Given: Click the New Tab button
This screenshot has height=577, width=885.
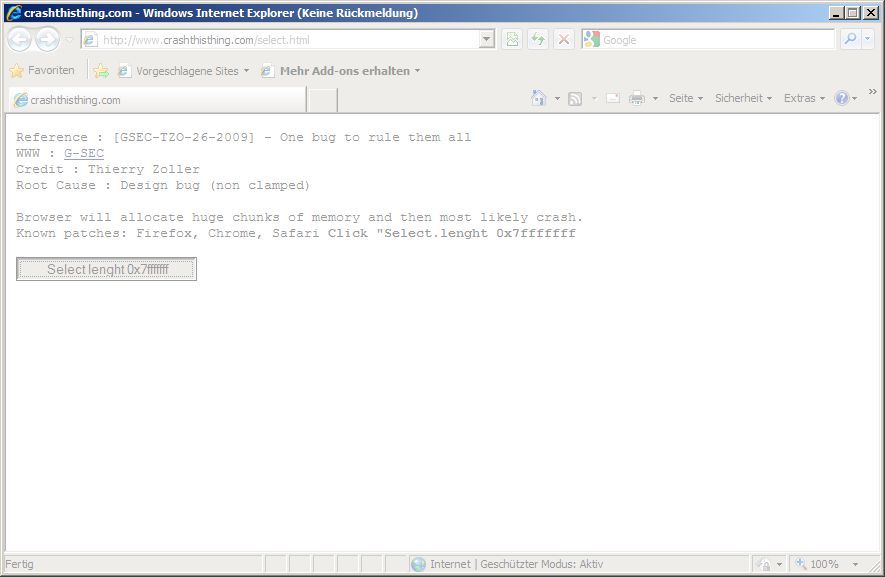Looking at the screenshot, I should tap(322, 100).
